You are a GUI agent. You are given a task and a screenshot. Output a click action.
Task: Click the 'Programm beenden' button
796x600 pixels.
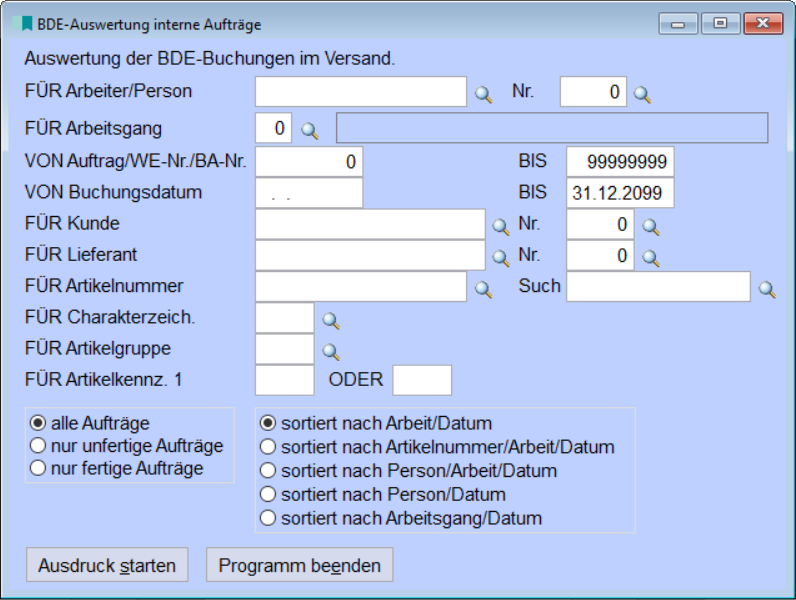coord(300,565)
